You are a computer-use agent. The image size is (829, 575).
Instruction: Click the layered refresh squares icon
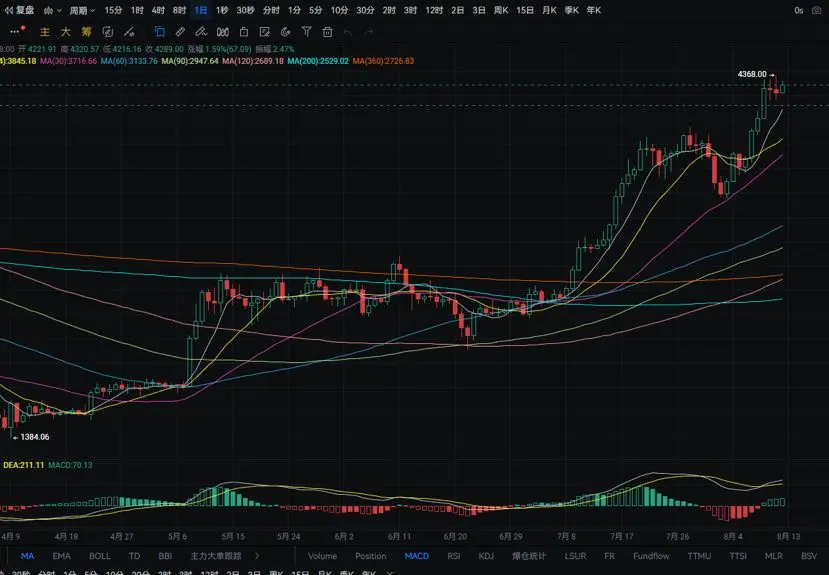point(108,32)
